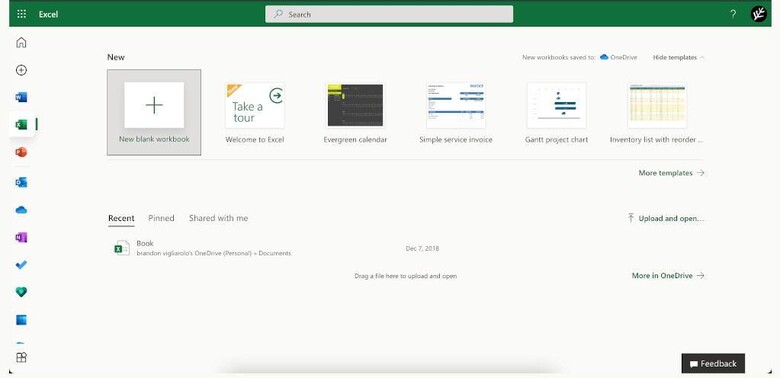Open Word from the sidebar
This screenshot has width=780, height=378.
point(21,97)
